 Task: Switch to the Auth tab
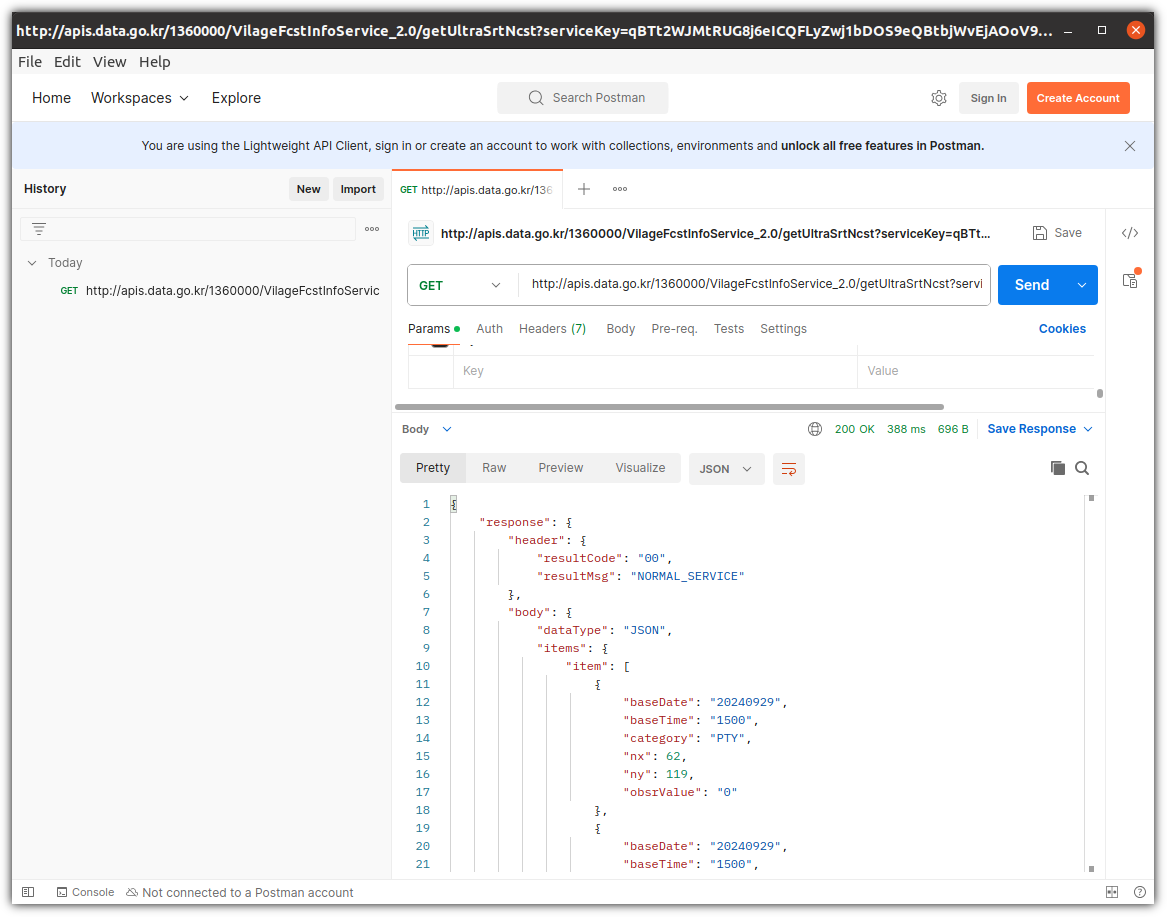pyautogui.click(x=490, y=329)
